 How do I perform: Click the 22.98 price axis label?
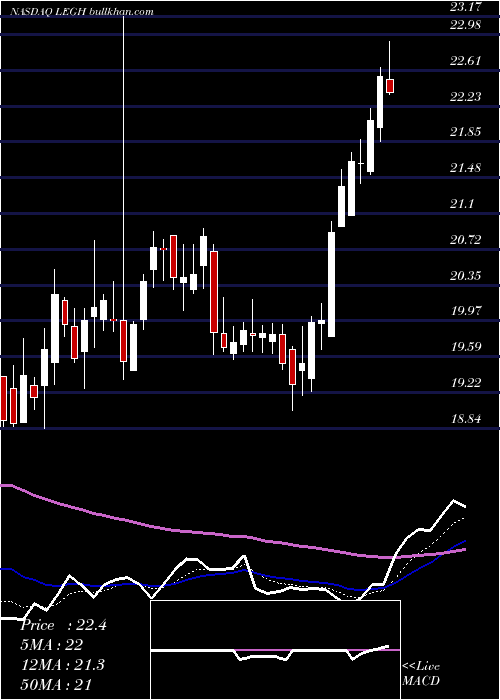465,25
